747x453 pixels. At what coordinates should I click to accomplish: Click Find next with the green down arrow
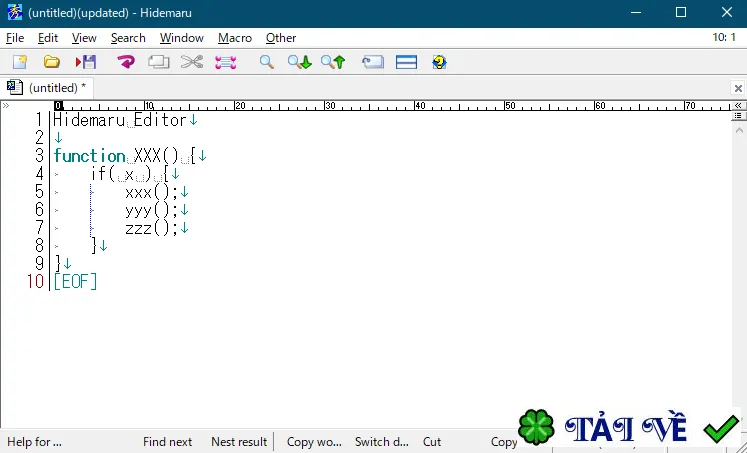pyautogui.click(x=300, y=62)
